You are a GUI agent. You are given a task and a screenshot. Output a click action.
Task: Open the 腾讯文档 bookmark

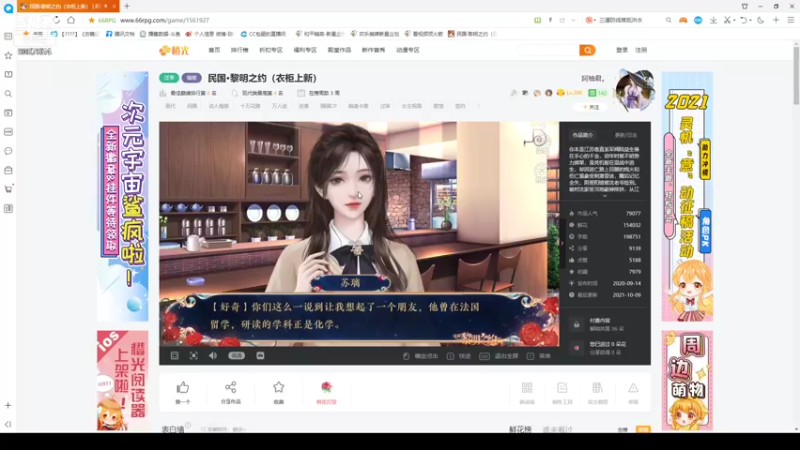point(120,34)
